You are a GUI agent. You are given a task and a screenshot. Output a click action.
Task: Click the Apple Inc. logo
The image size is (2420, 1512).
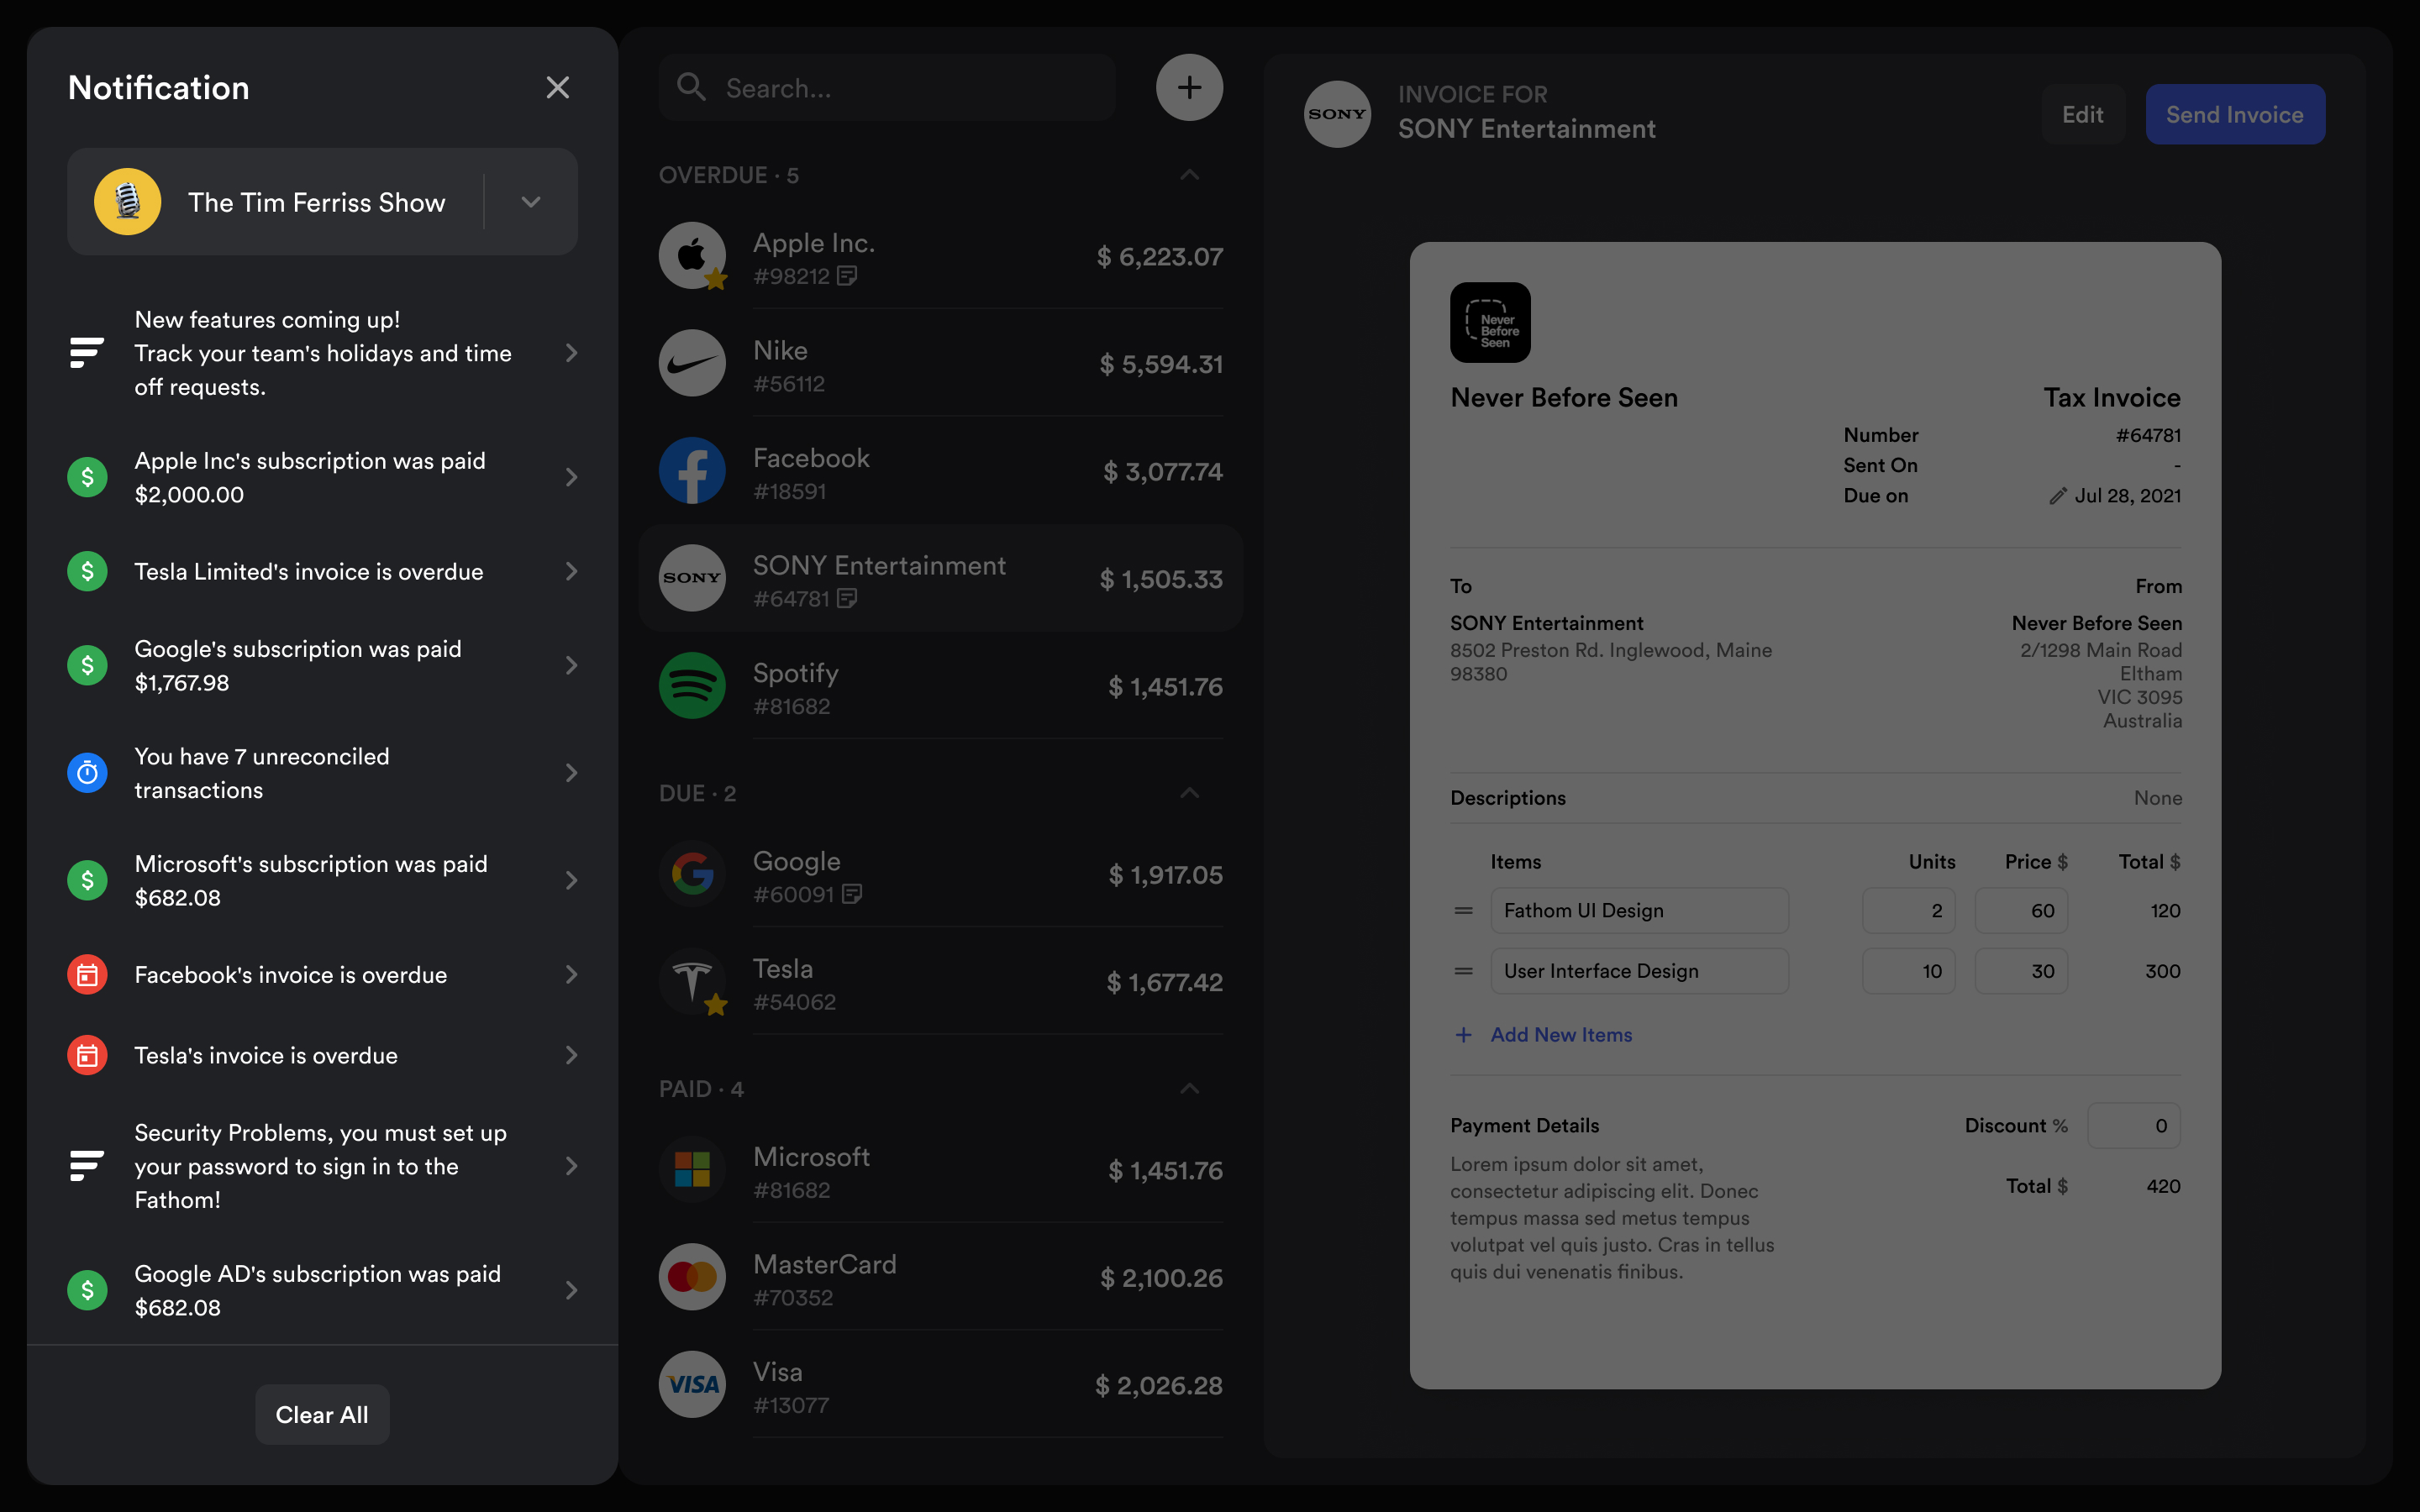[692, 256]
